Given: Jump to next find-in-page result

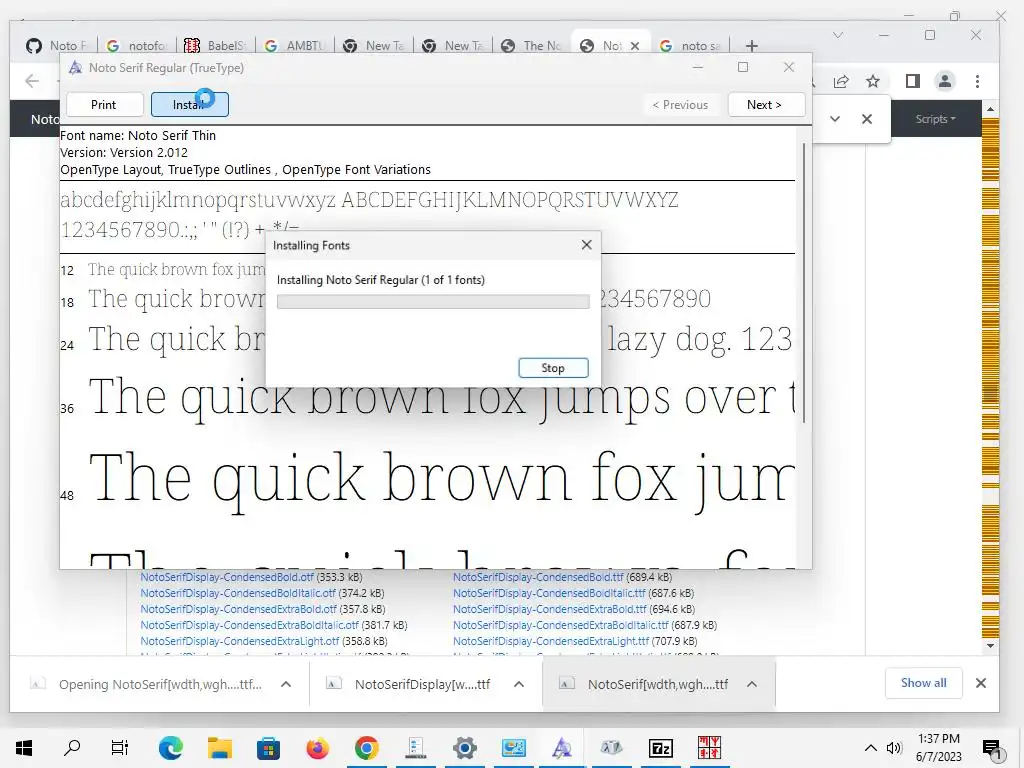Looking at the screenshot, I should [835, 119].
